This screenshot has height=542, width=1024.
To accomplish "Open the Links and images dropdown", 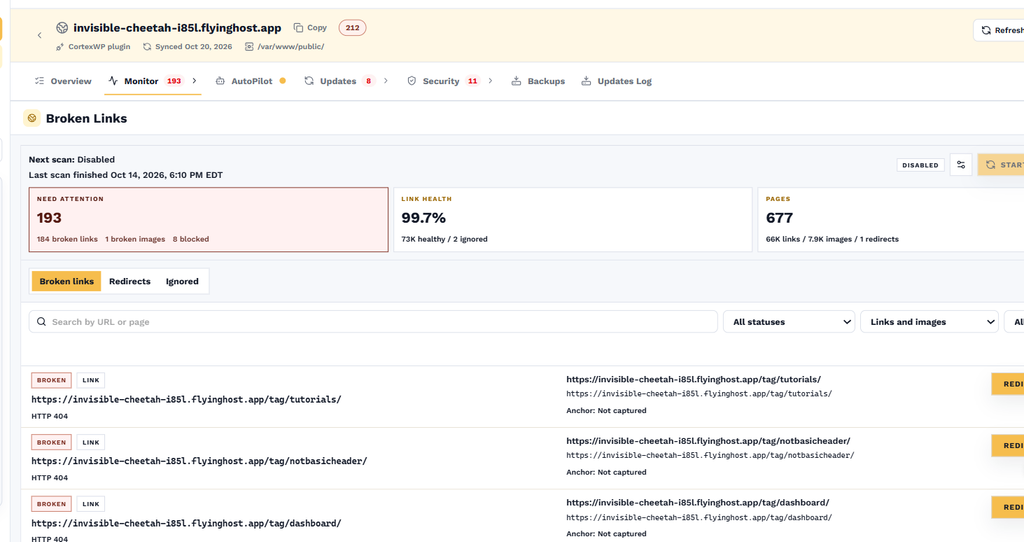I will 929,322.
